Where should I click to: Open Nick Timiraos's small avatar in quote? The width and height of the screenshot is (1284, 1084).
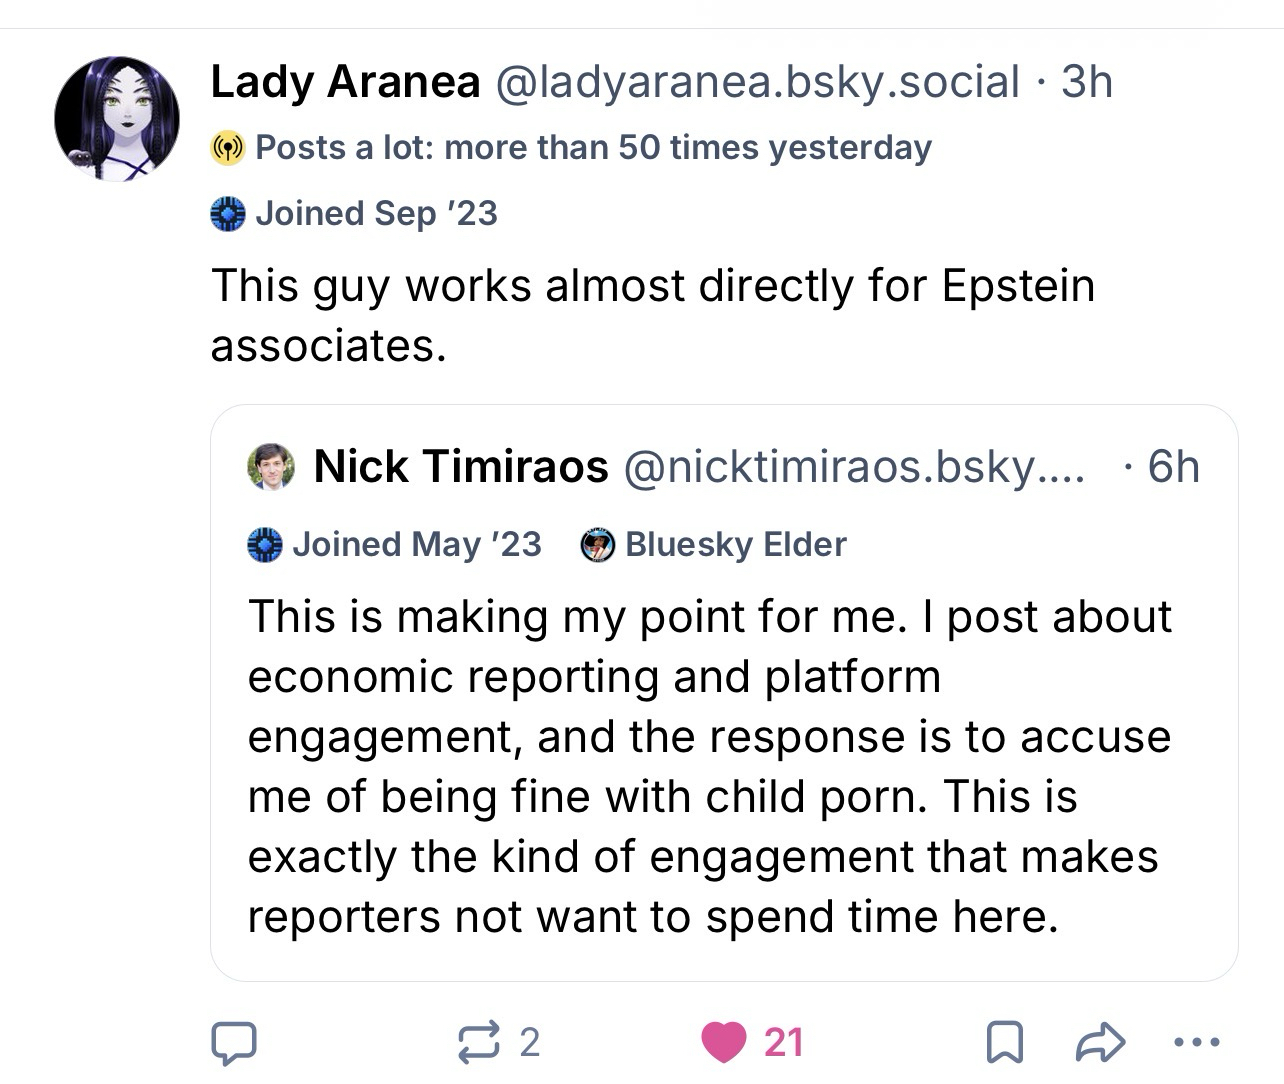(271, 467)
